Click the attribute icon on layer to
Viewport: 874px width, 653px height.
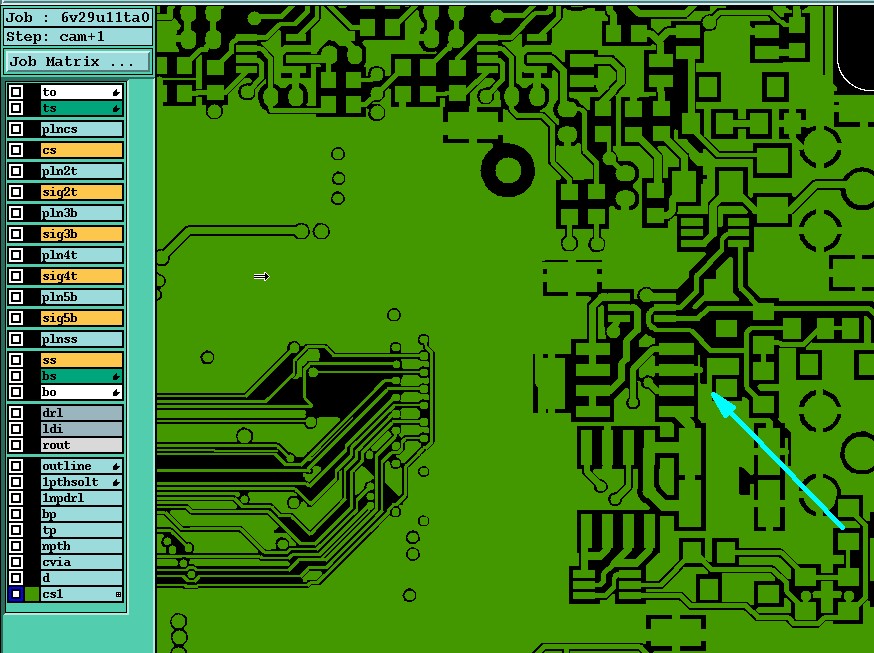(116, 92)
